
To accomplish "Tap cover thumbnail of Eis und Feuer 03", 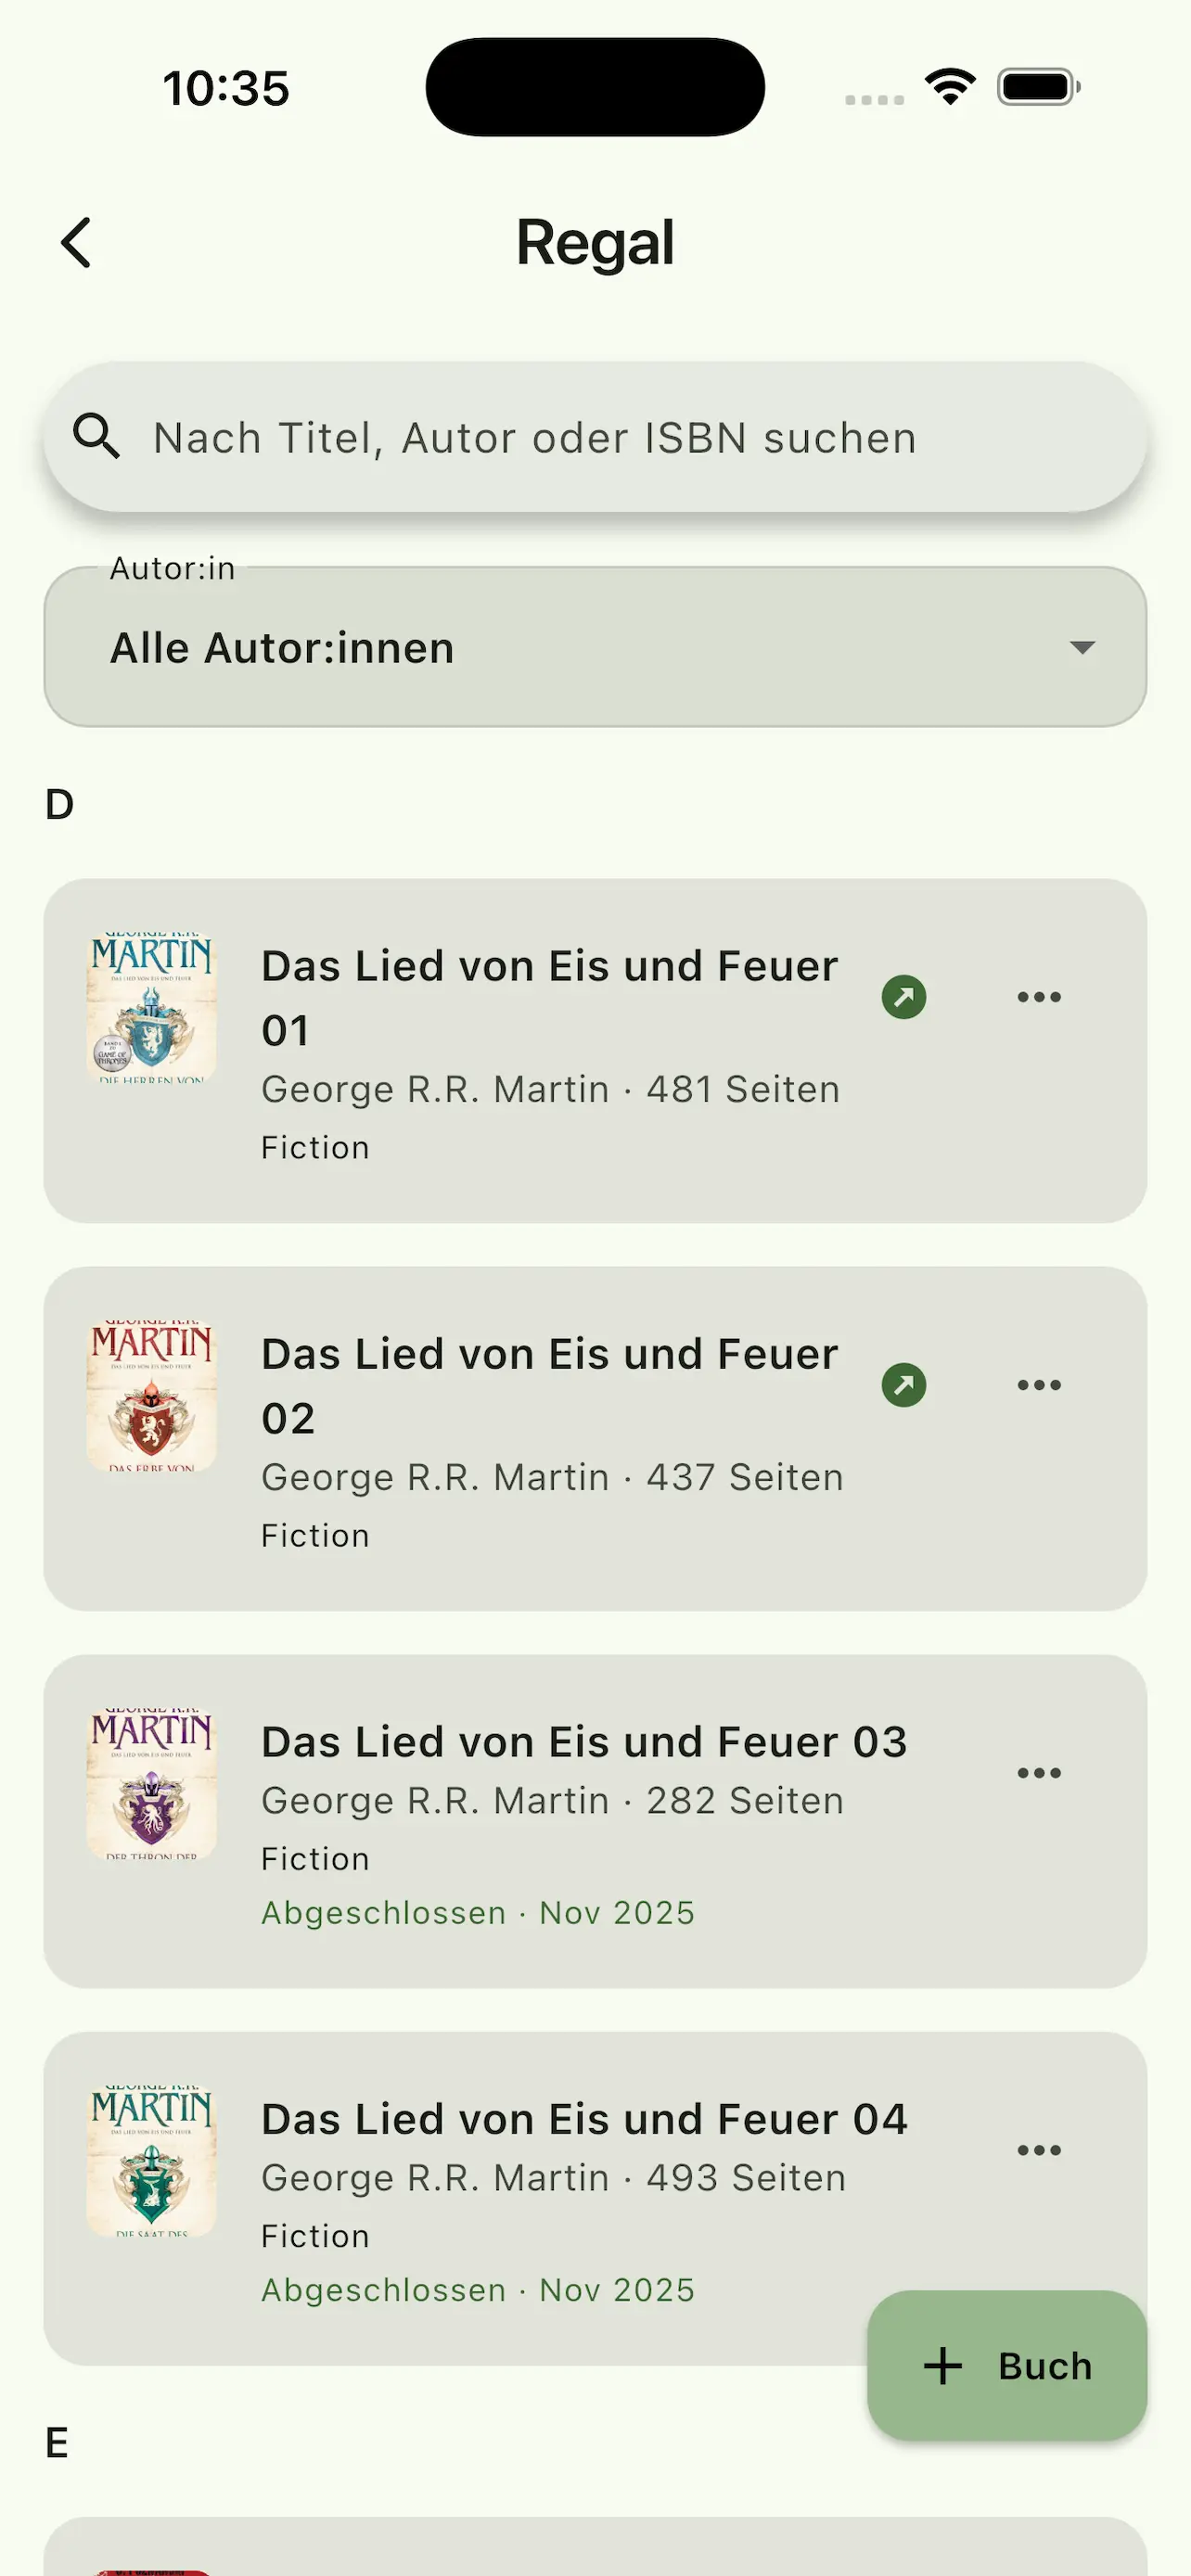I will coord(152,1784).
